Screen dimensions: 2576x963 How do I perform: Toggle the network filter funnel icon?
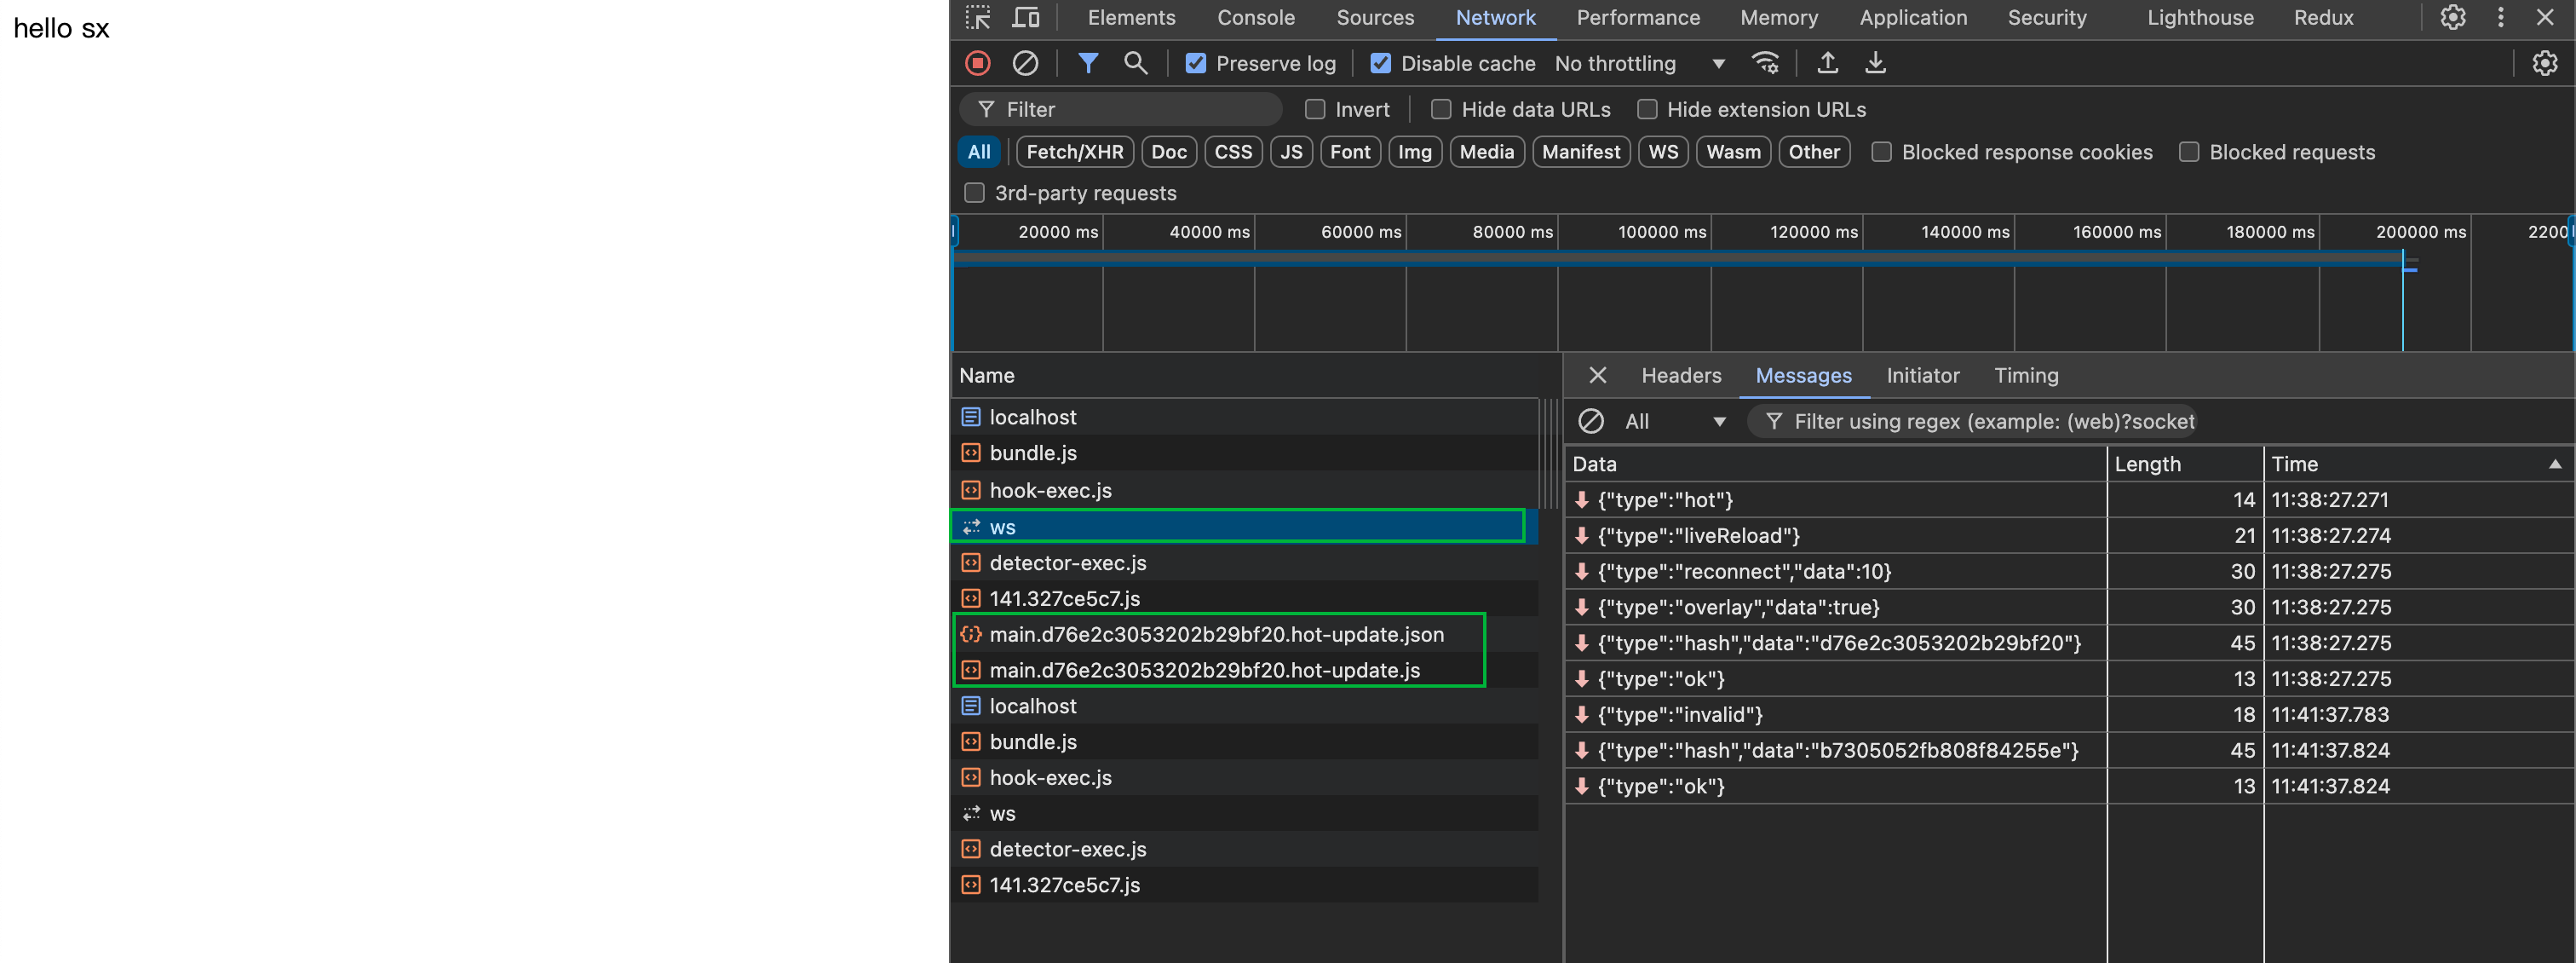1088,63
